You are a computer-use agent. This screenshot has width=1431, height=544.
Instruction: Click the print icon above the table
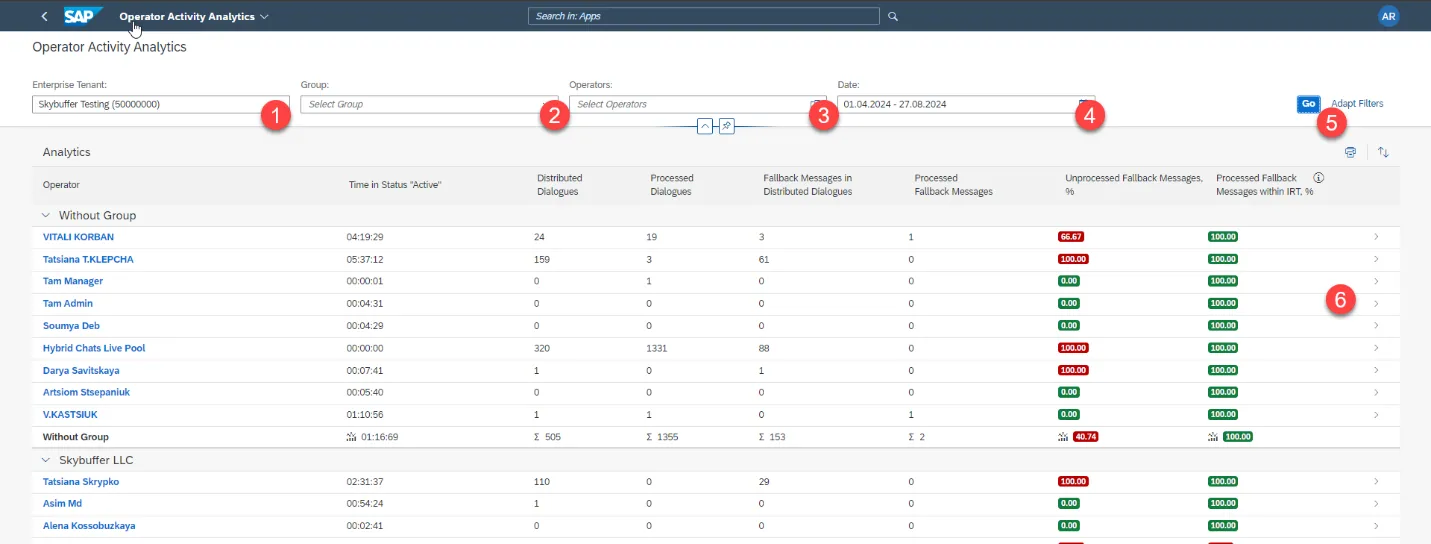click(x=1351, y=152)
